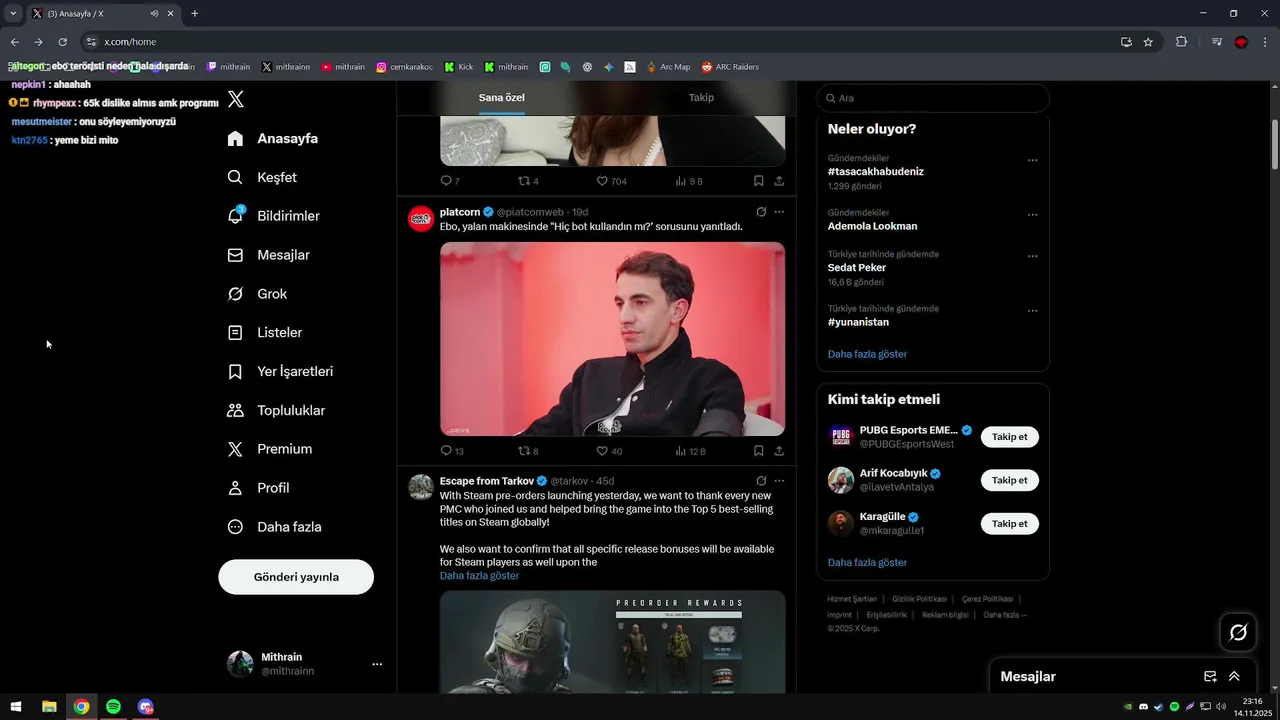Open Grok explain icon on platcorn post
The height and width of the screenshot is (720, 1280).
pos(761,212)
